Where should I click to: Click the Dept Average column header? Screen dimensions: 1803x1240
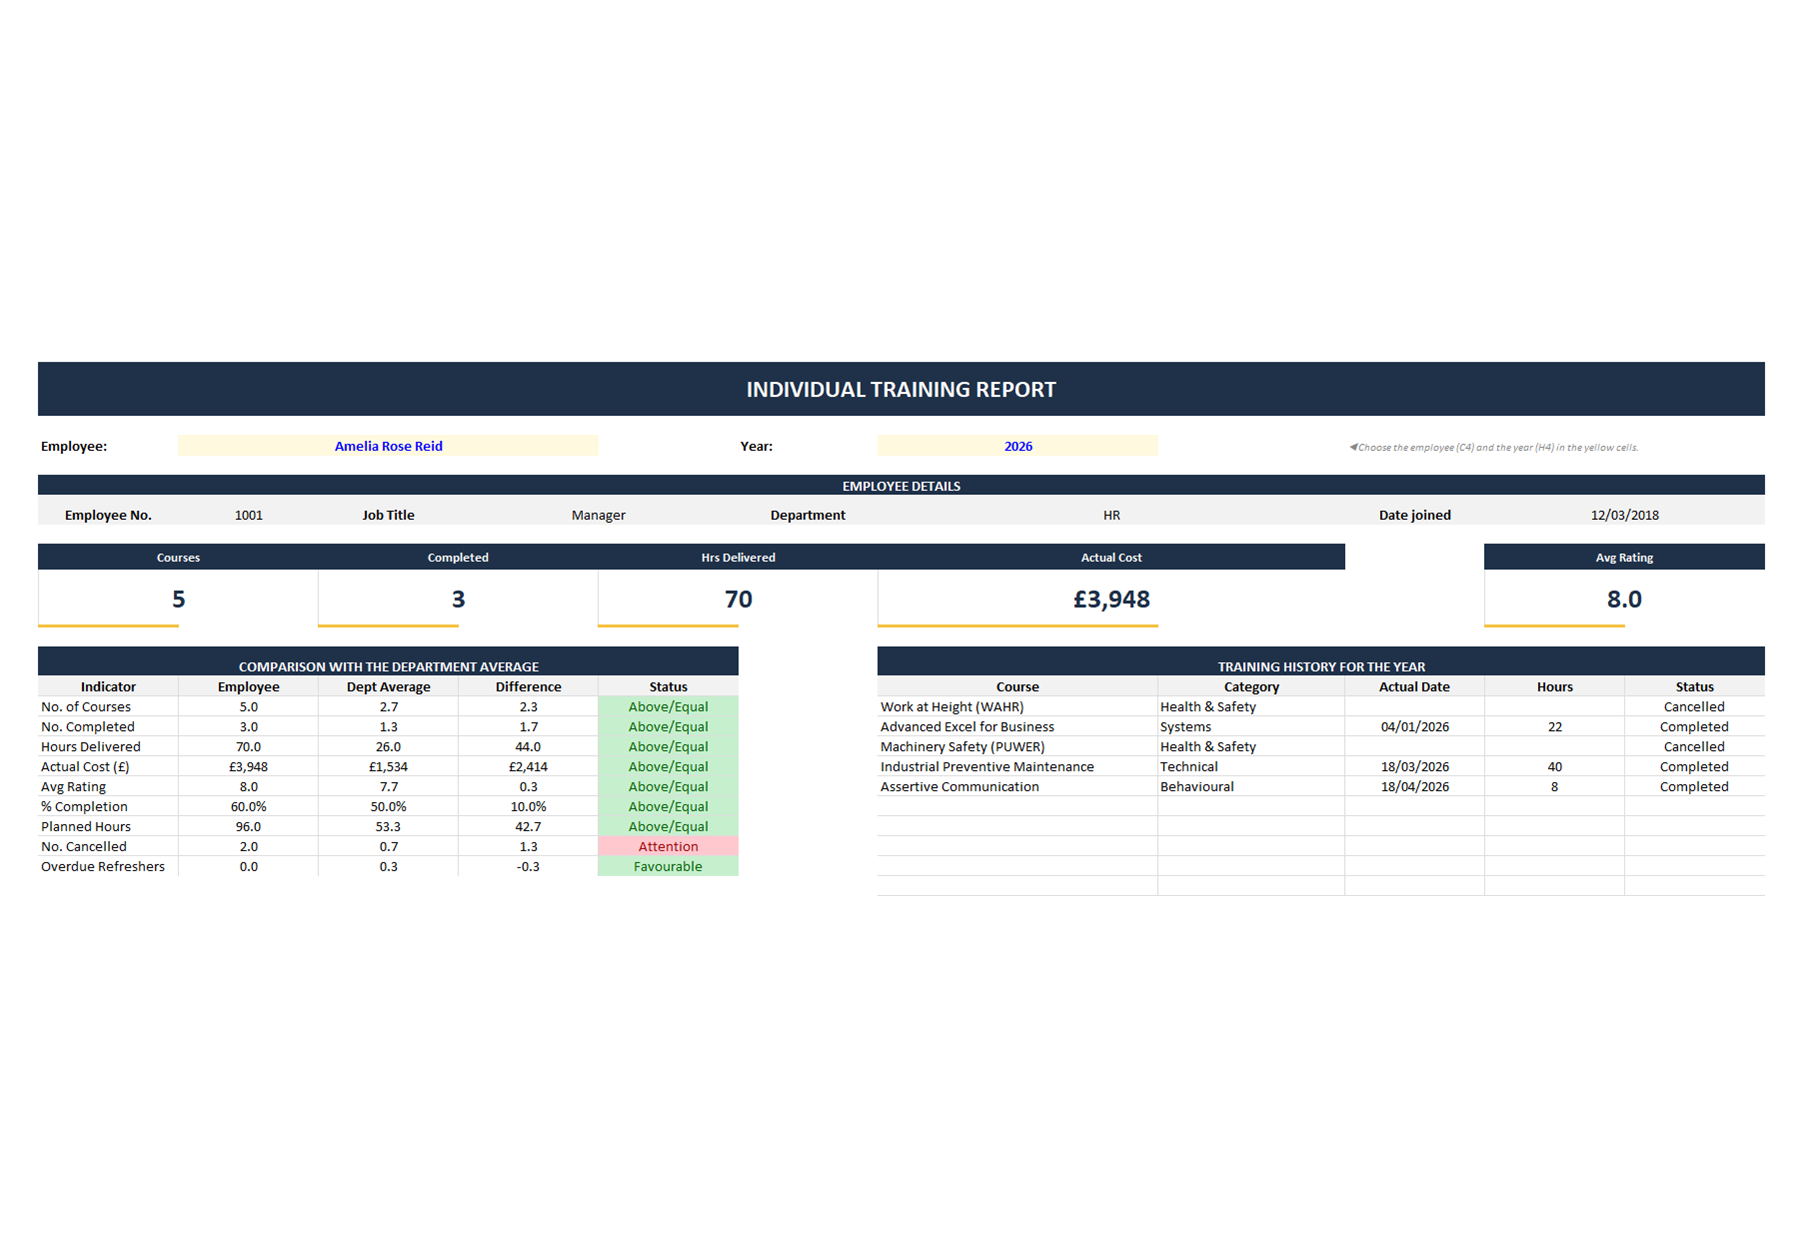pos(388,687)
